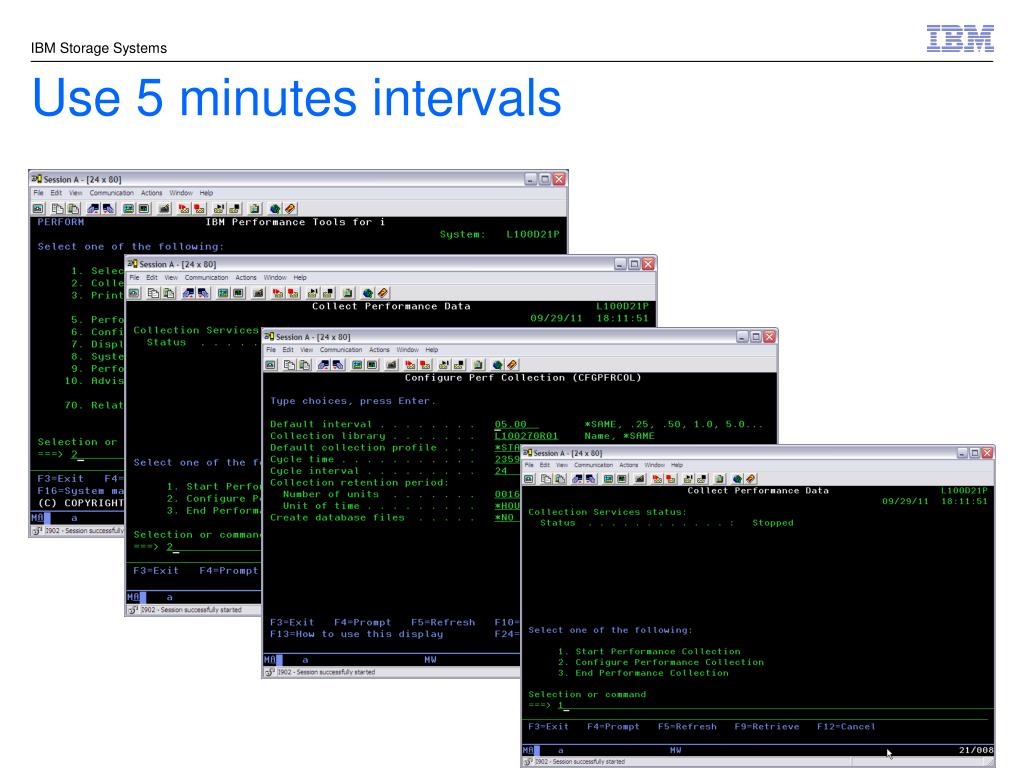Click F9=Retrieve in front window
Image resolution: width=1024 pixels, height=768 pixels.
tap(767, 726)
